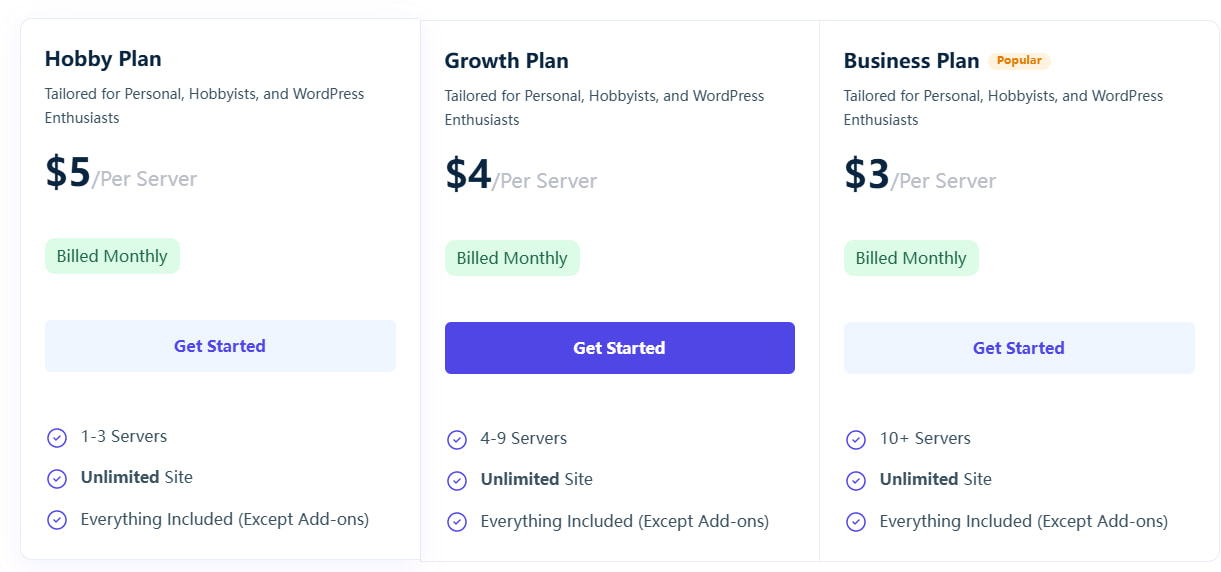Click Hobby Plan's Everything Included check icon
The width and height of the screenshot is (1221, 572).
coord(57,520)
